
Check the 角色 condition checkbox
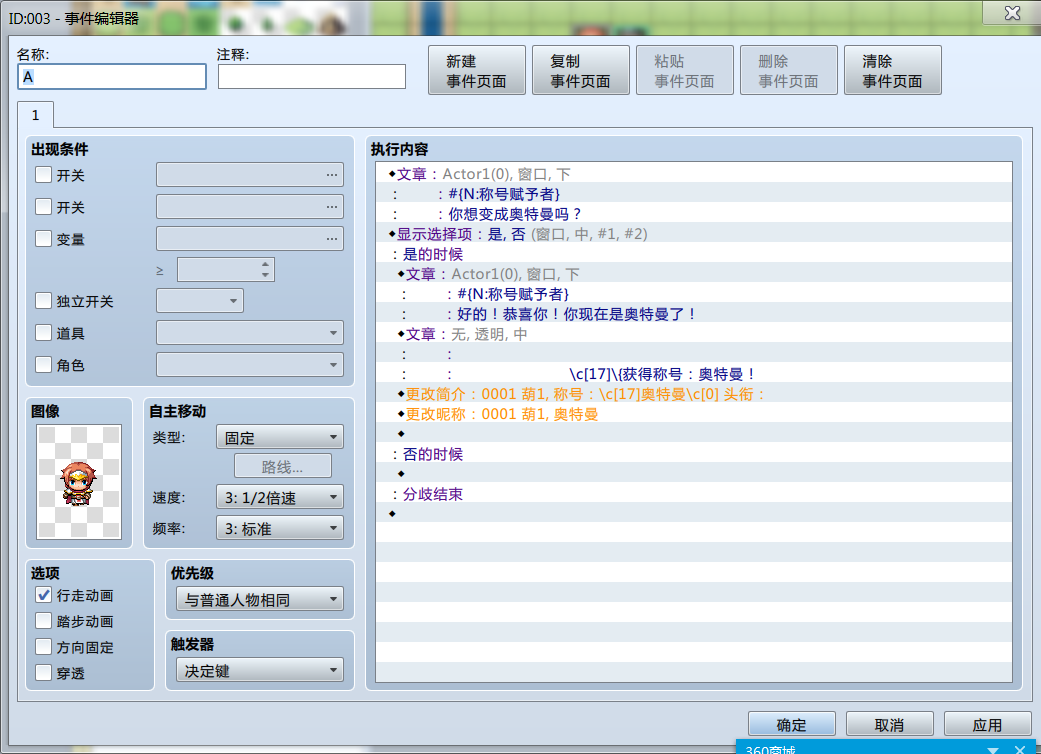[43, 364]
